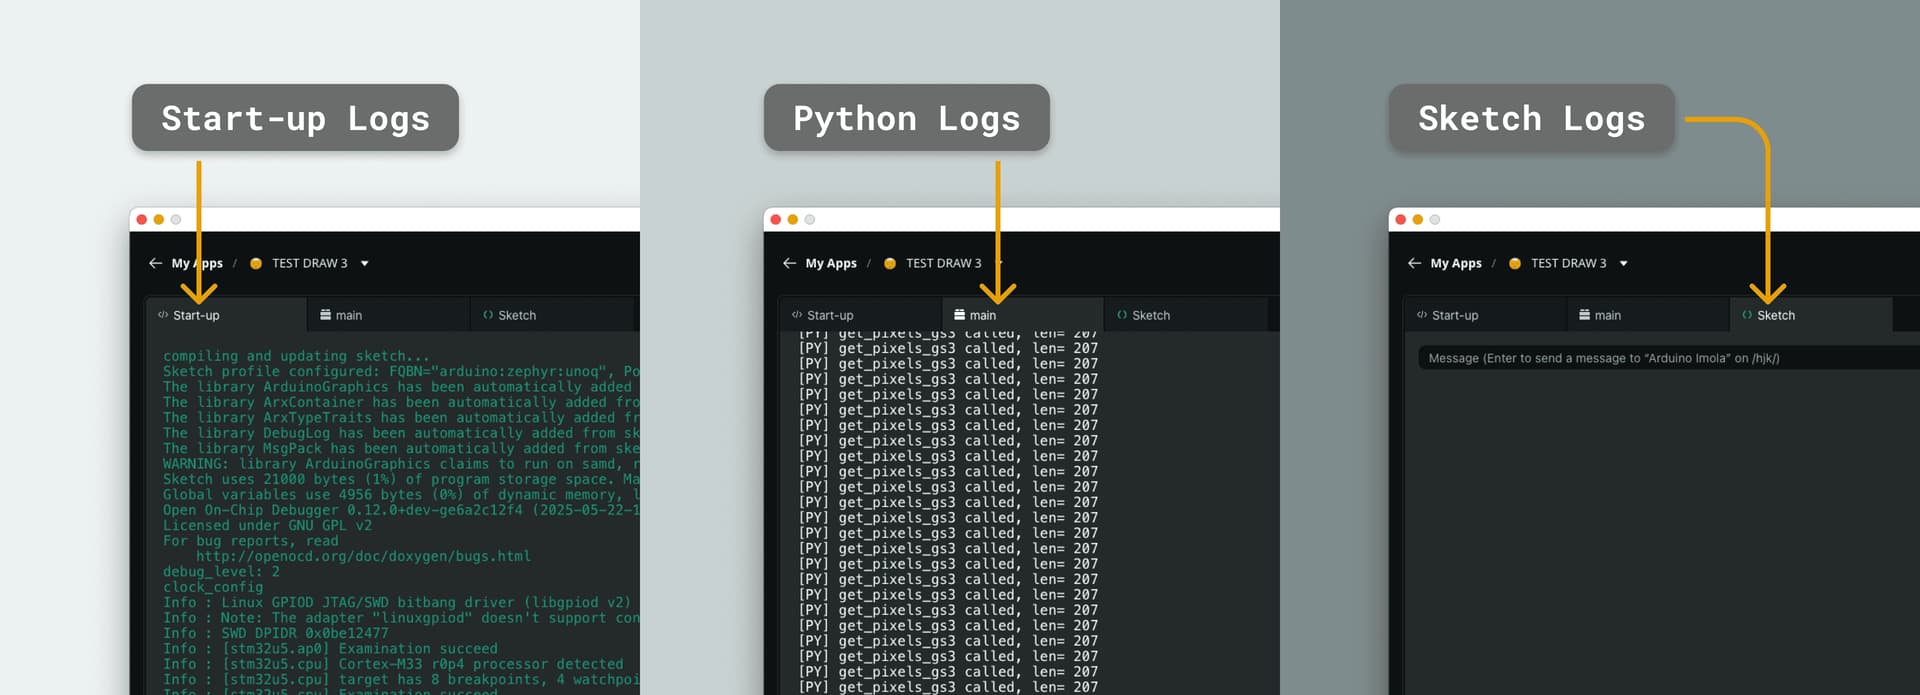
Task: Click the green braces icon on the Sketch tab in the Python Logs window
Action: click(x=1121, y=315)
